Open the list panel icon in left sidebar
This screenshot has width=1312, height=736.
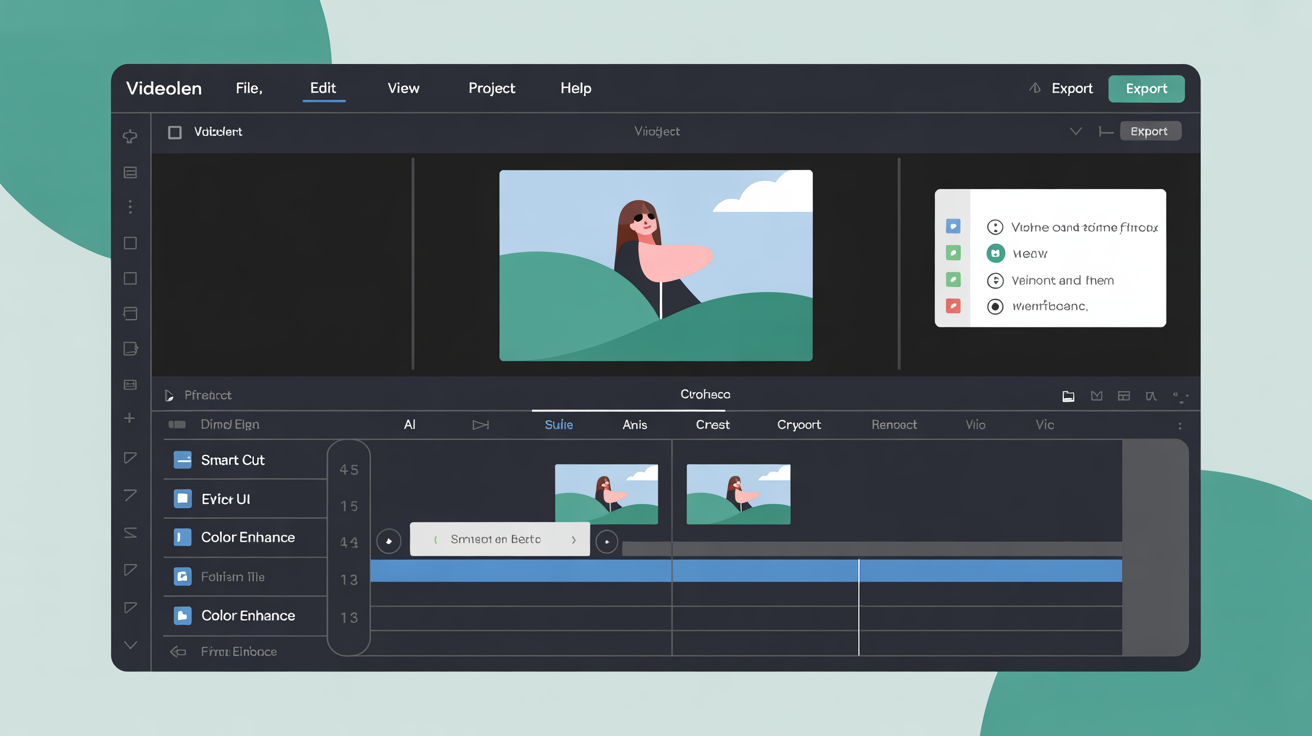click(130, 173)
